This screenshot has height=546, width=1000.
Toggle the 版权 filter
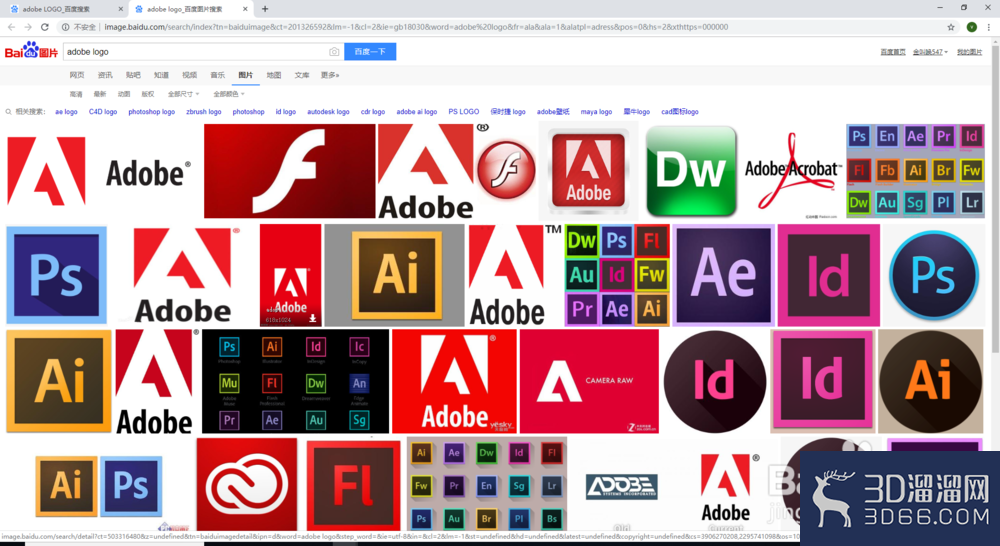[148, 94]
